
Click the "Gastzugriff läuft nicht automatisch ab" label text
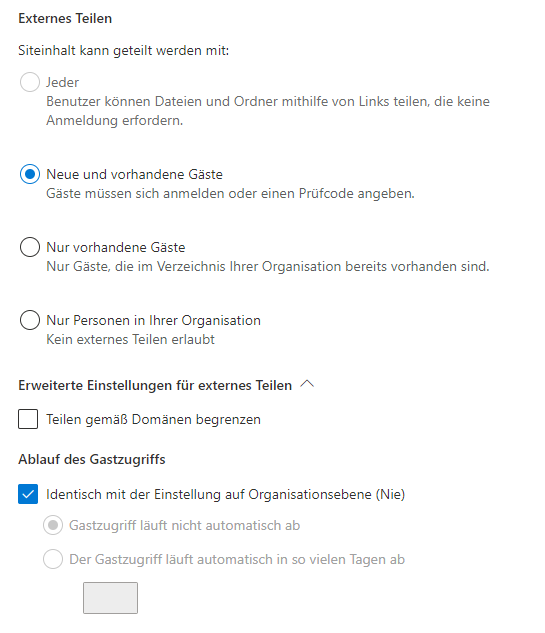[184, 526]
